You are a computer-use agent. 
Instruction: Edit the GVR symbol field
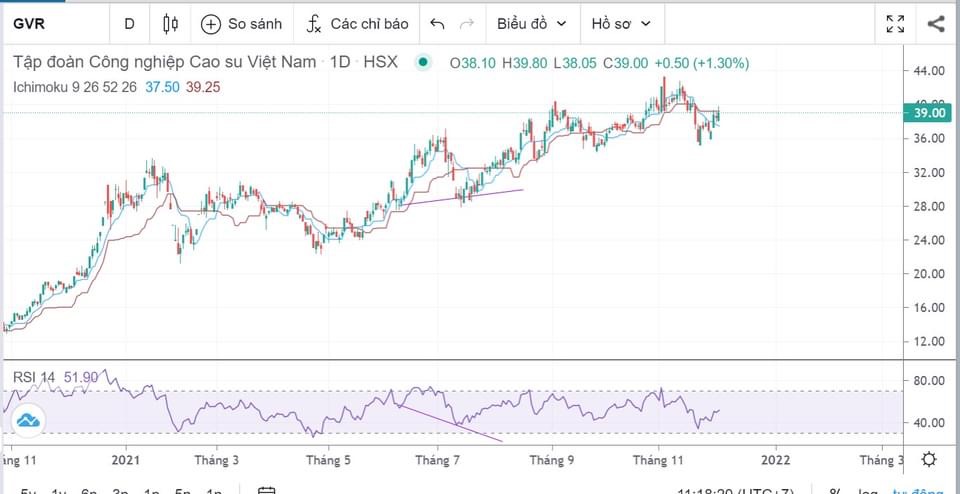point(29,24)
